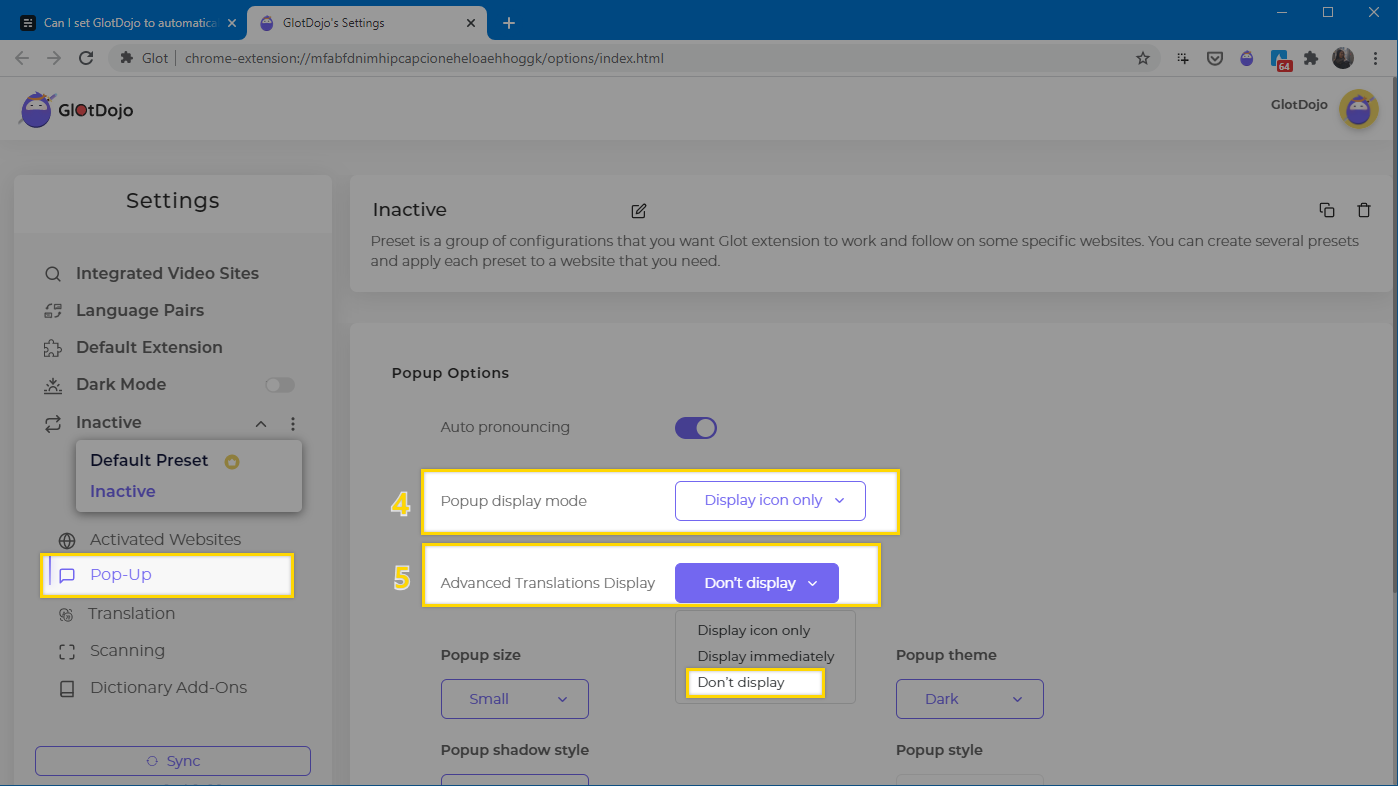Click the Scanning frame icon
The image size is (1398, 786).
tap(67, 652)
